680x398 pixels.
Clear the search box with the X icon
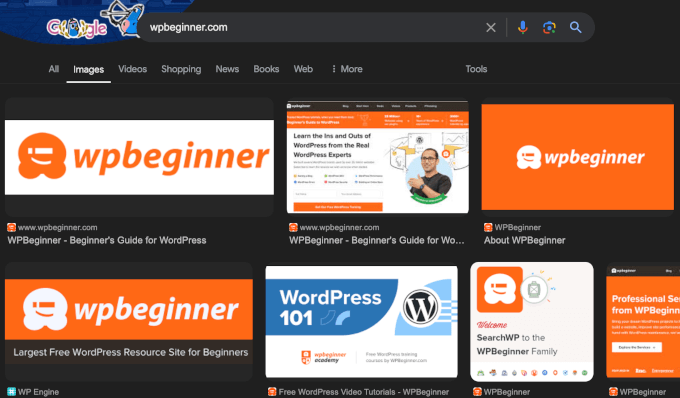(x=491, y=27)
